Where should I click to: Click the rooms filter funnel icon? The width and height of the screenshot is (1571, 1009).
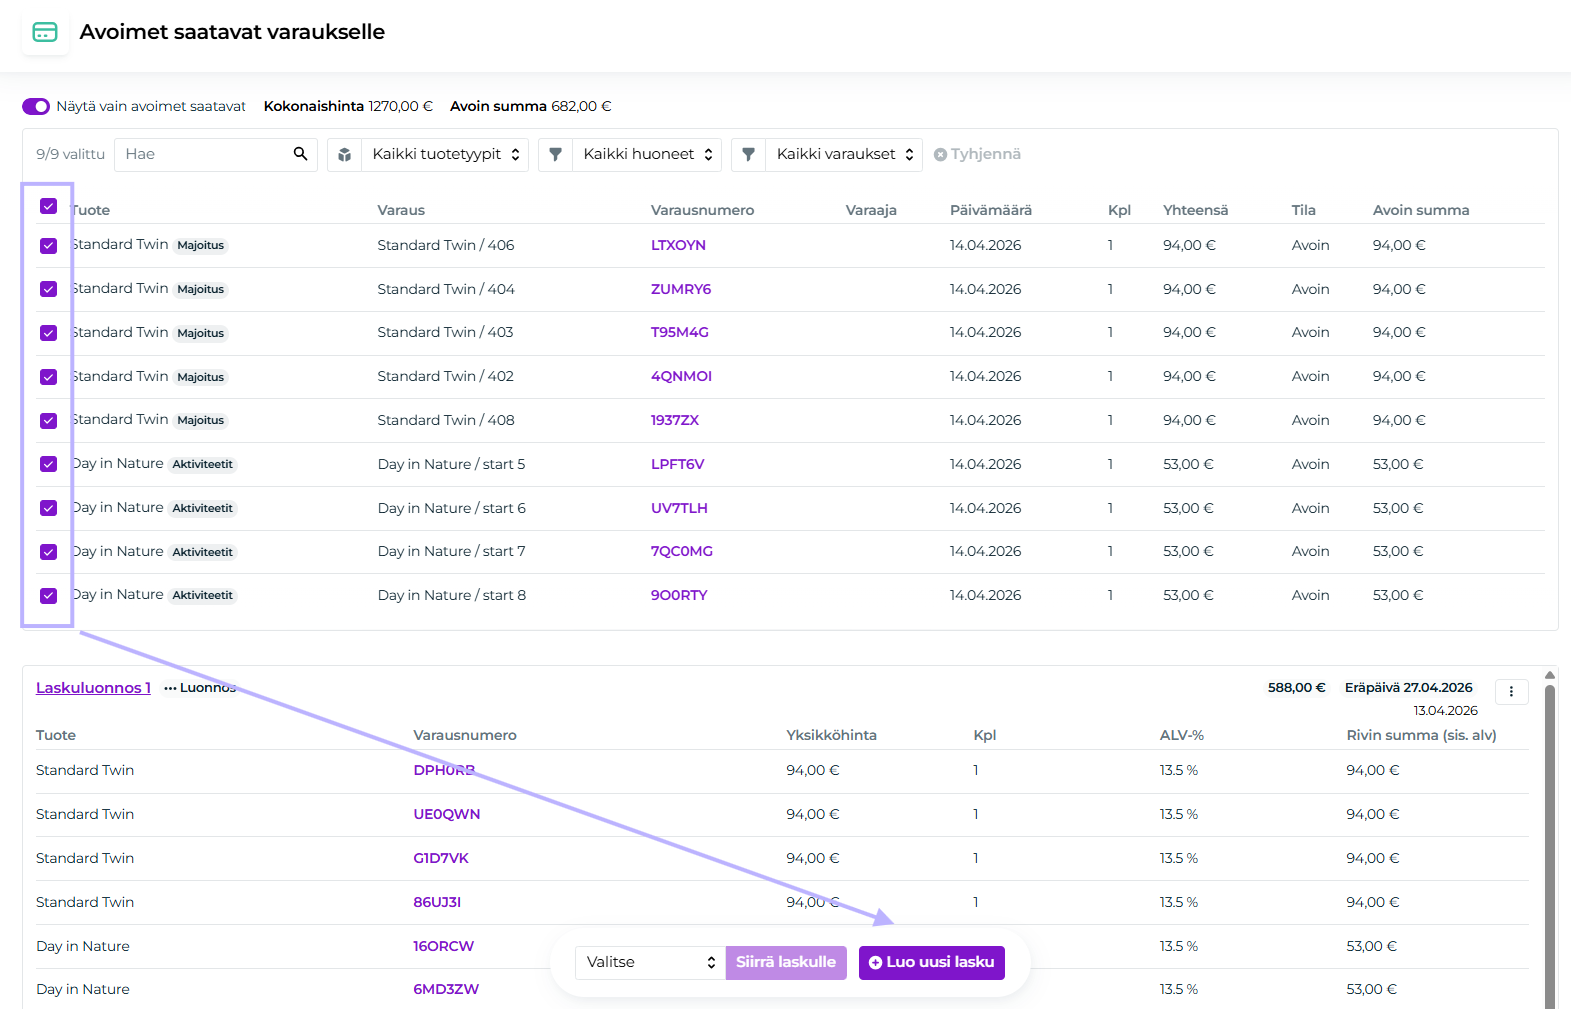[x=555, y=155]
